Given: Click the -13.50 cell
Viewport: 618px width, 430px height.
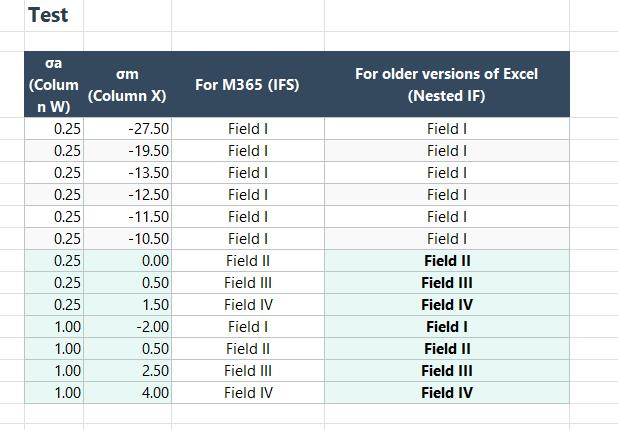Looking at the screenshot, I should [x=127, y=173].
